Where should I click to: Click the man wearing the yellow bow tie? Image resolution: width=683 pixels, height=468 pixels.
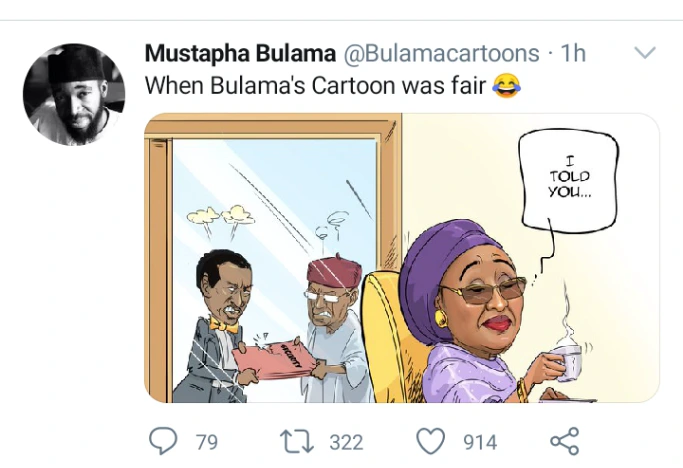pos(219,327)
